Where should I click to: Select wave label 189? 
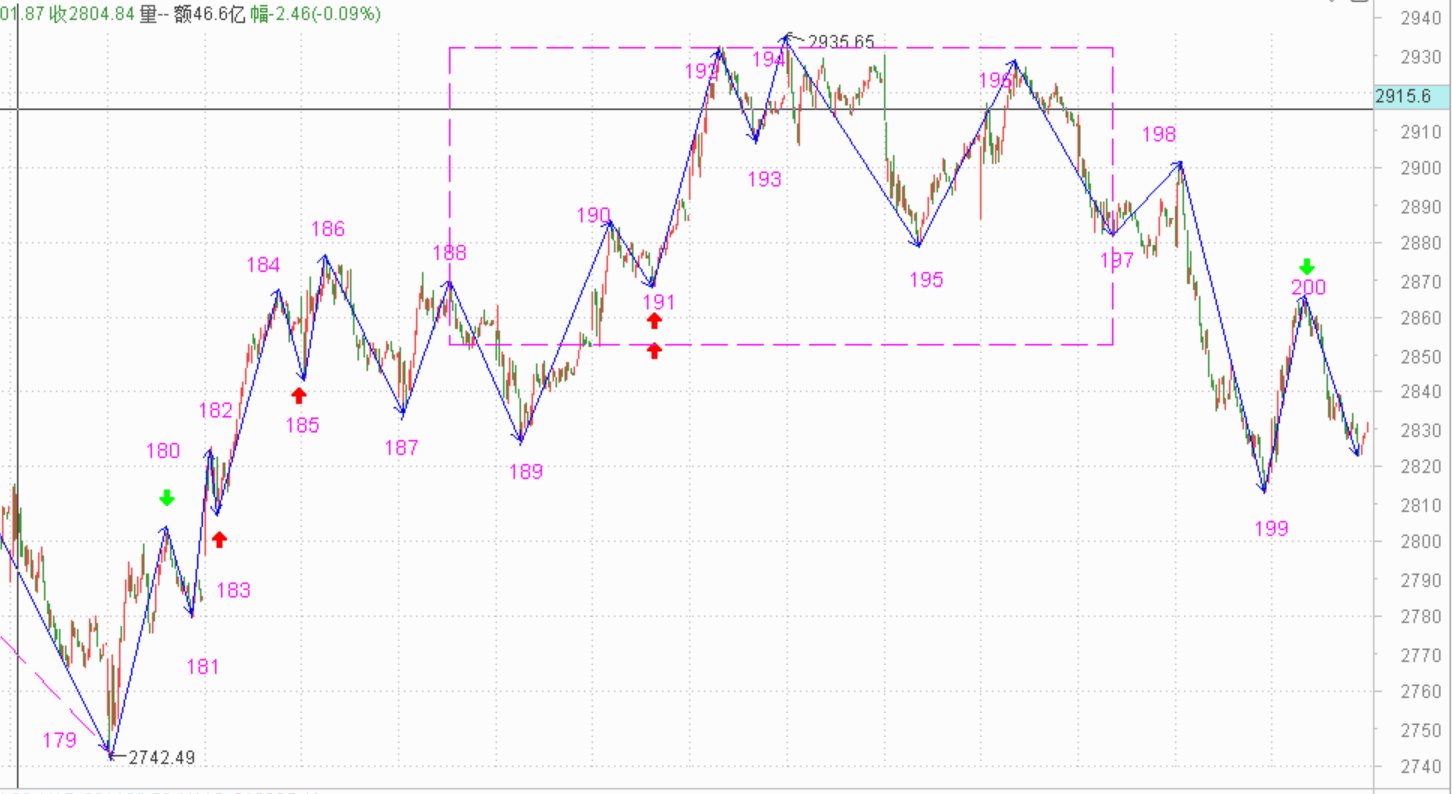click(526, 471)
